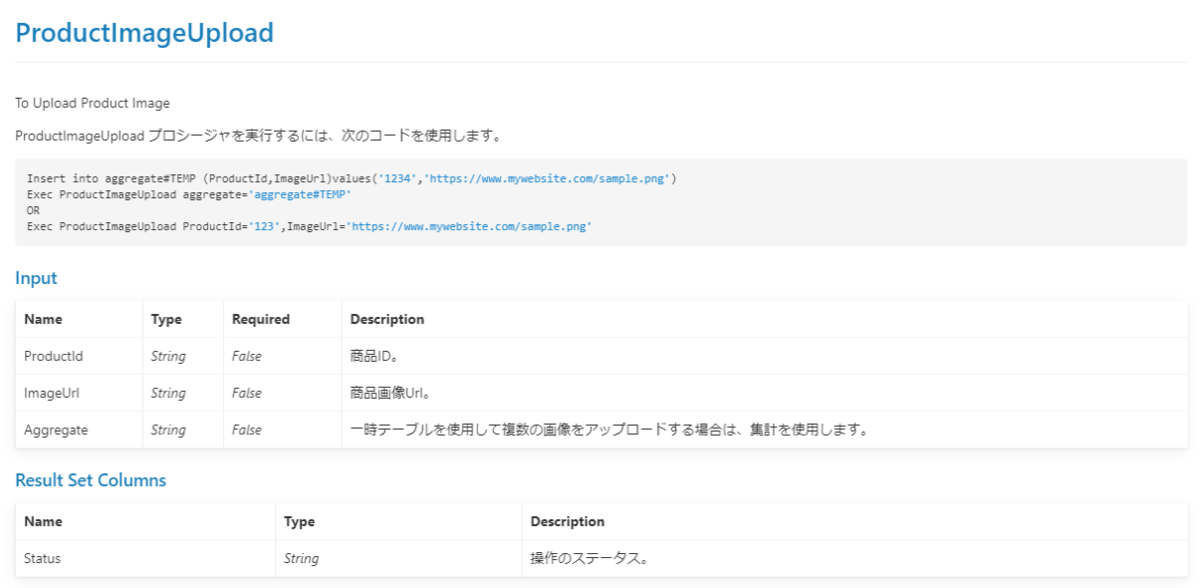Click the Result Set Type column header
This screenshot has height=588, width=1200.
299,521
